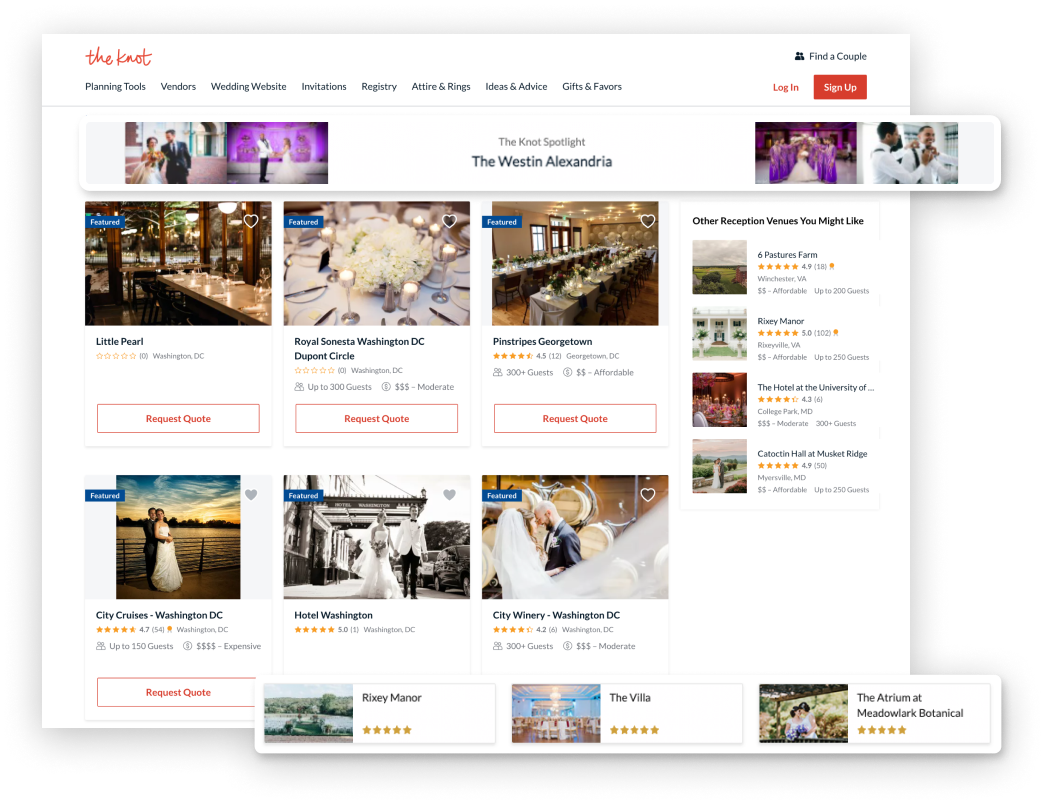Click the Catoctin Hall at Musket Ridge title
This screenshot has width=1044, height=804.
pyautogui.click(x=812, y=454)
